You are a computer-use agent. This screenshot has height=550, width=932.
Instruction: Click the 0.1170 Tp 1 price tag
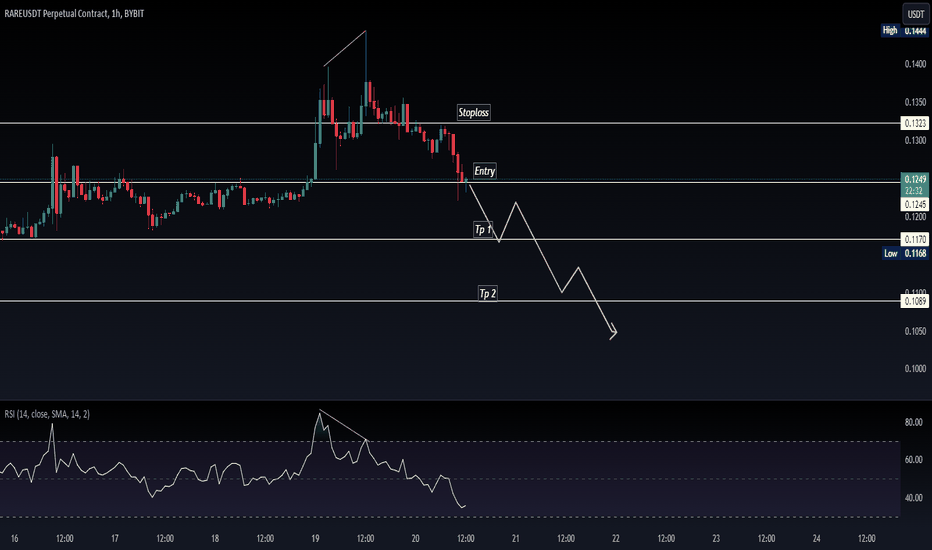click(x=915, y=240)
